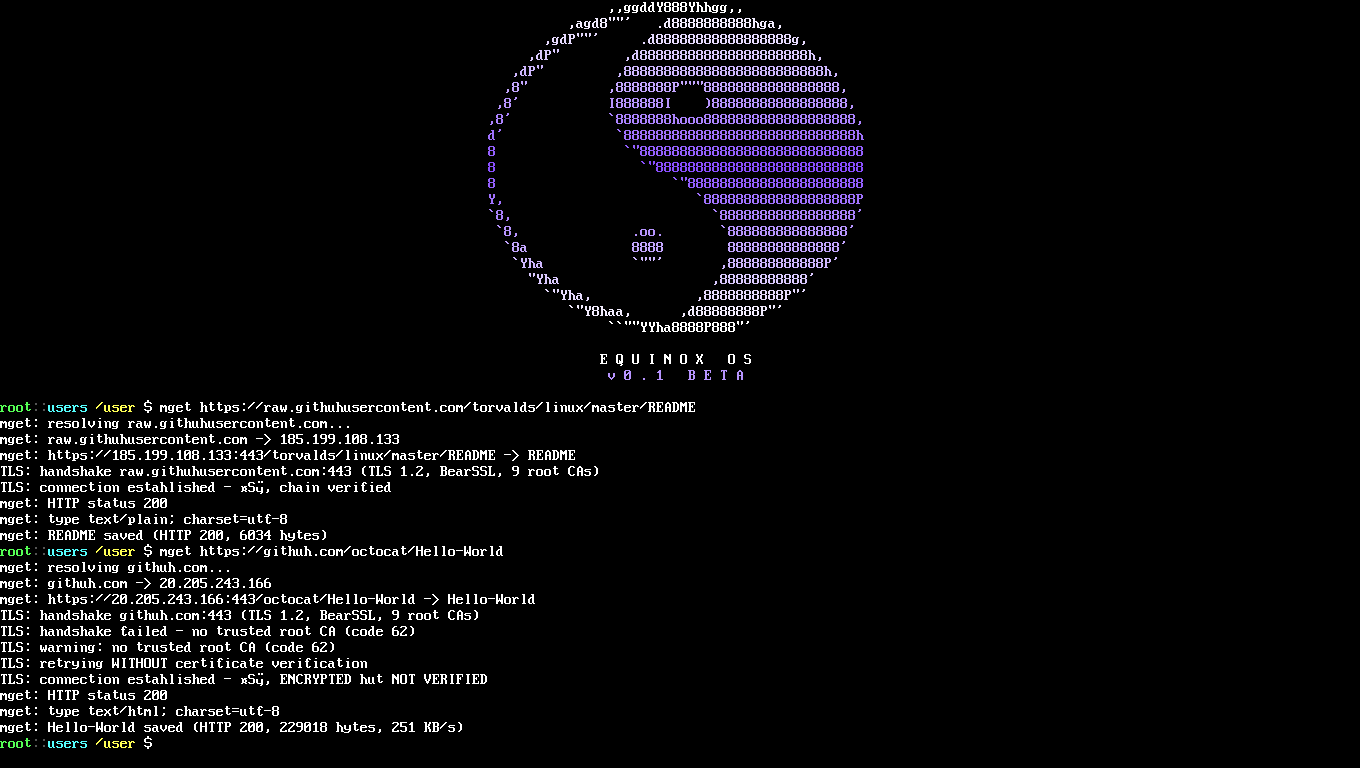Click the mget command fetching torvalds/linux/master/README

(x=427, y=407)
